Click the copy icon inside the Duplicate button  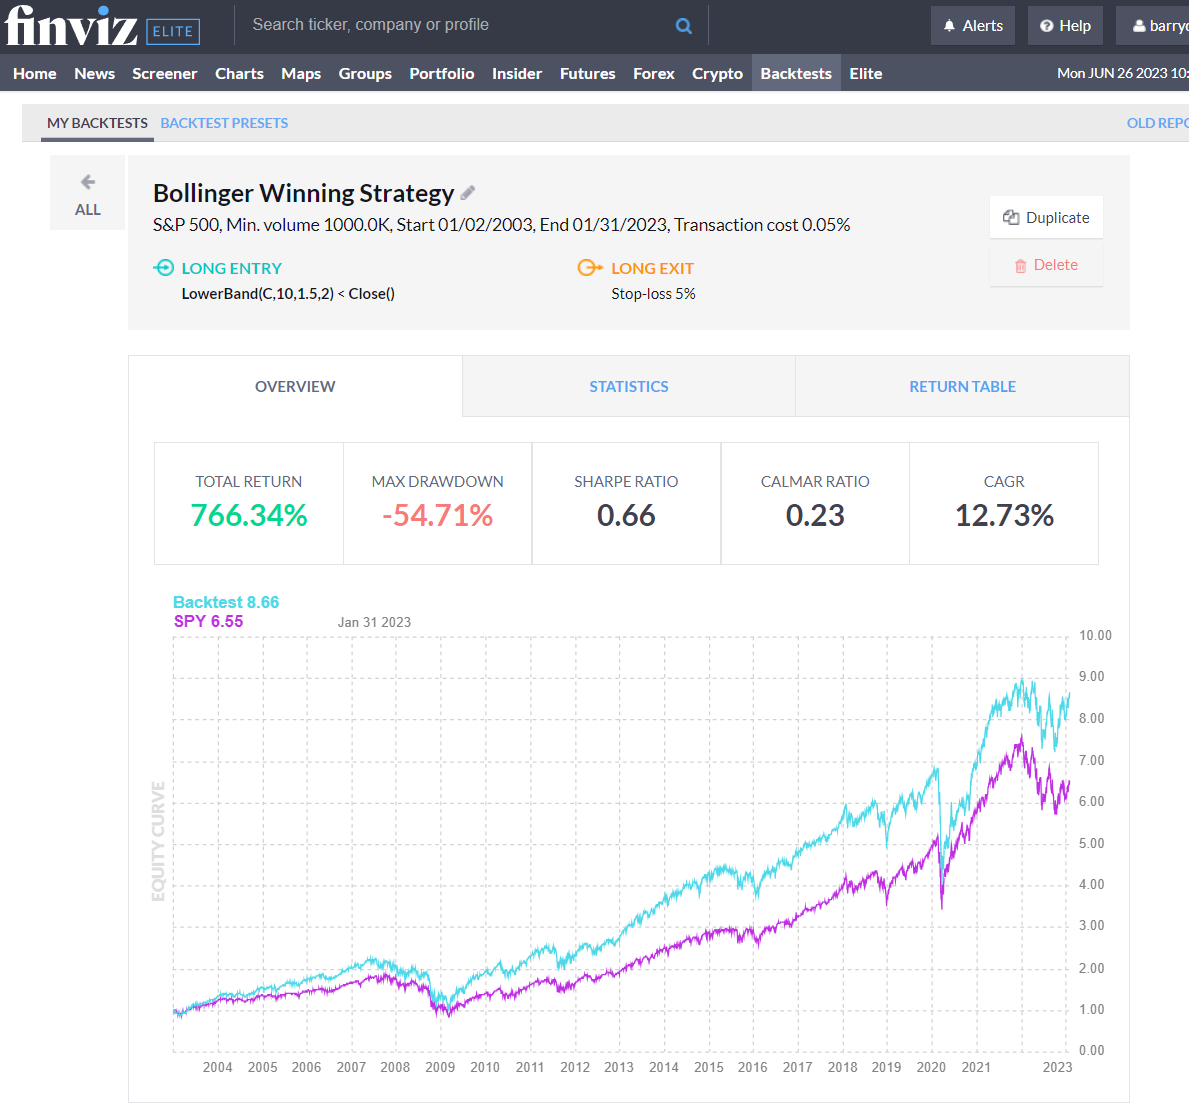(1009, 216)
